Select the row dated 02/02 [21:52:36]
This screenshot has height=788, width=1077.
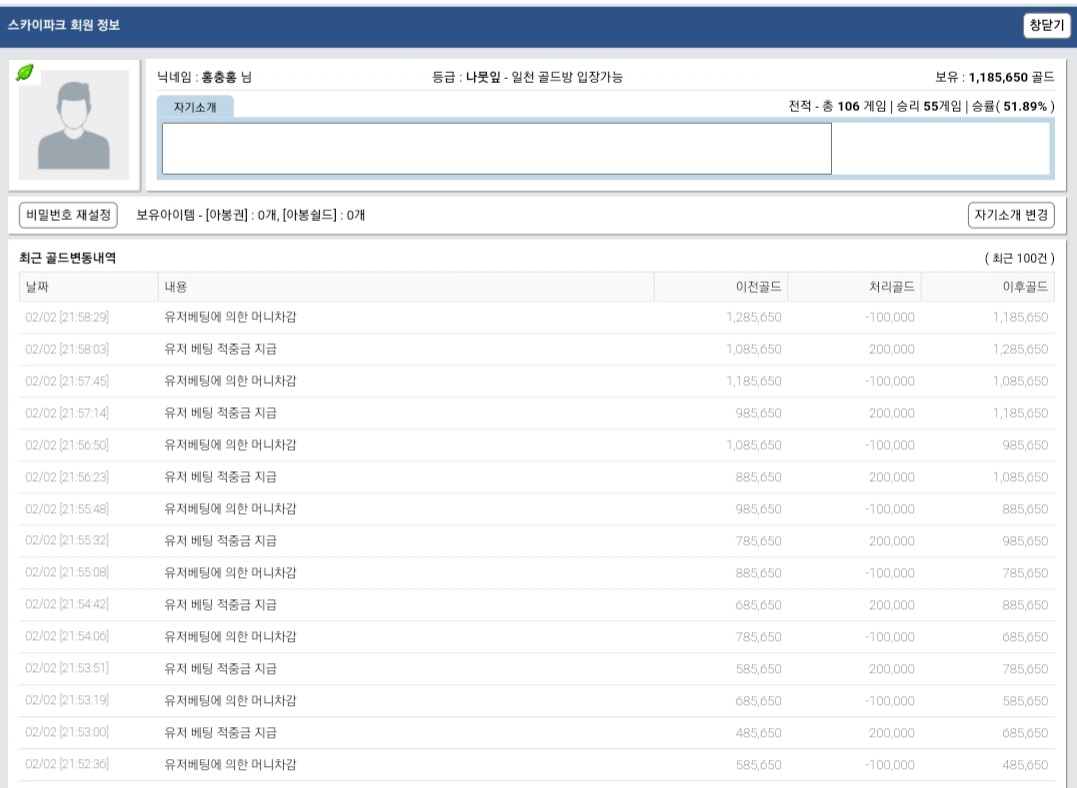pyautogui.click(x=536, y=765)
